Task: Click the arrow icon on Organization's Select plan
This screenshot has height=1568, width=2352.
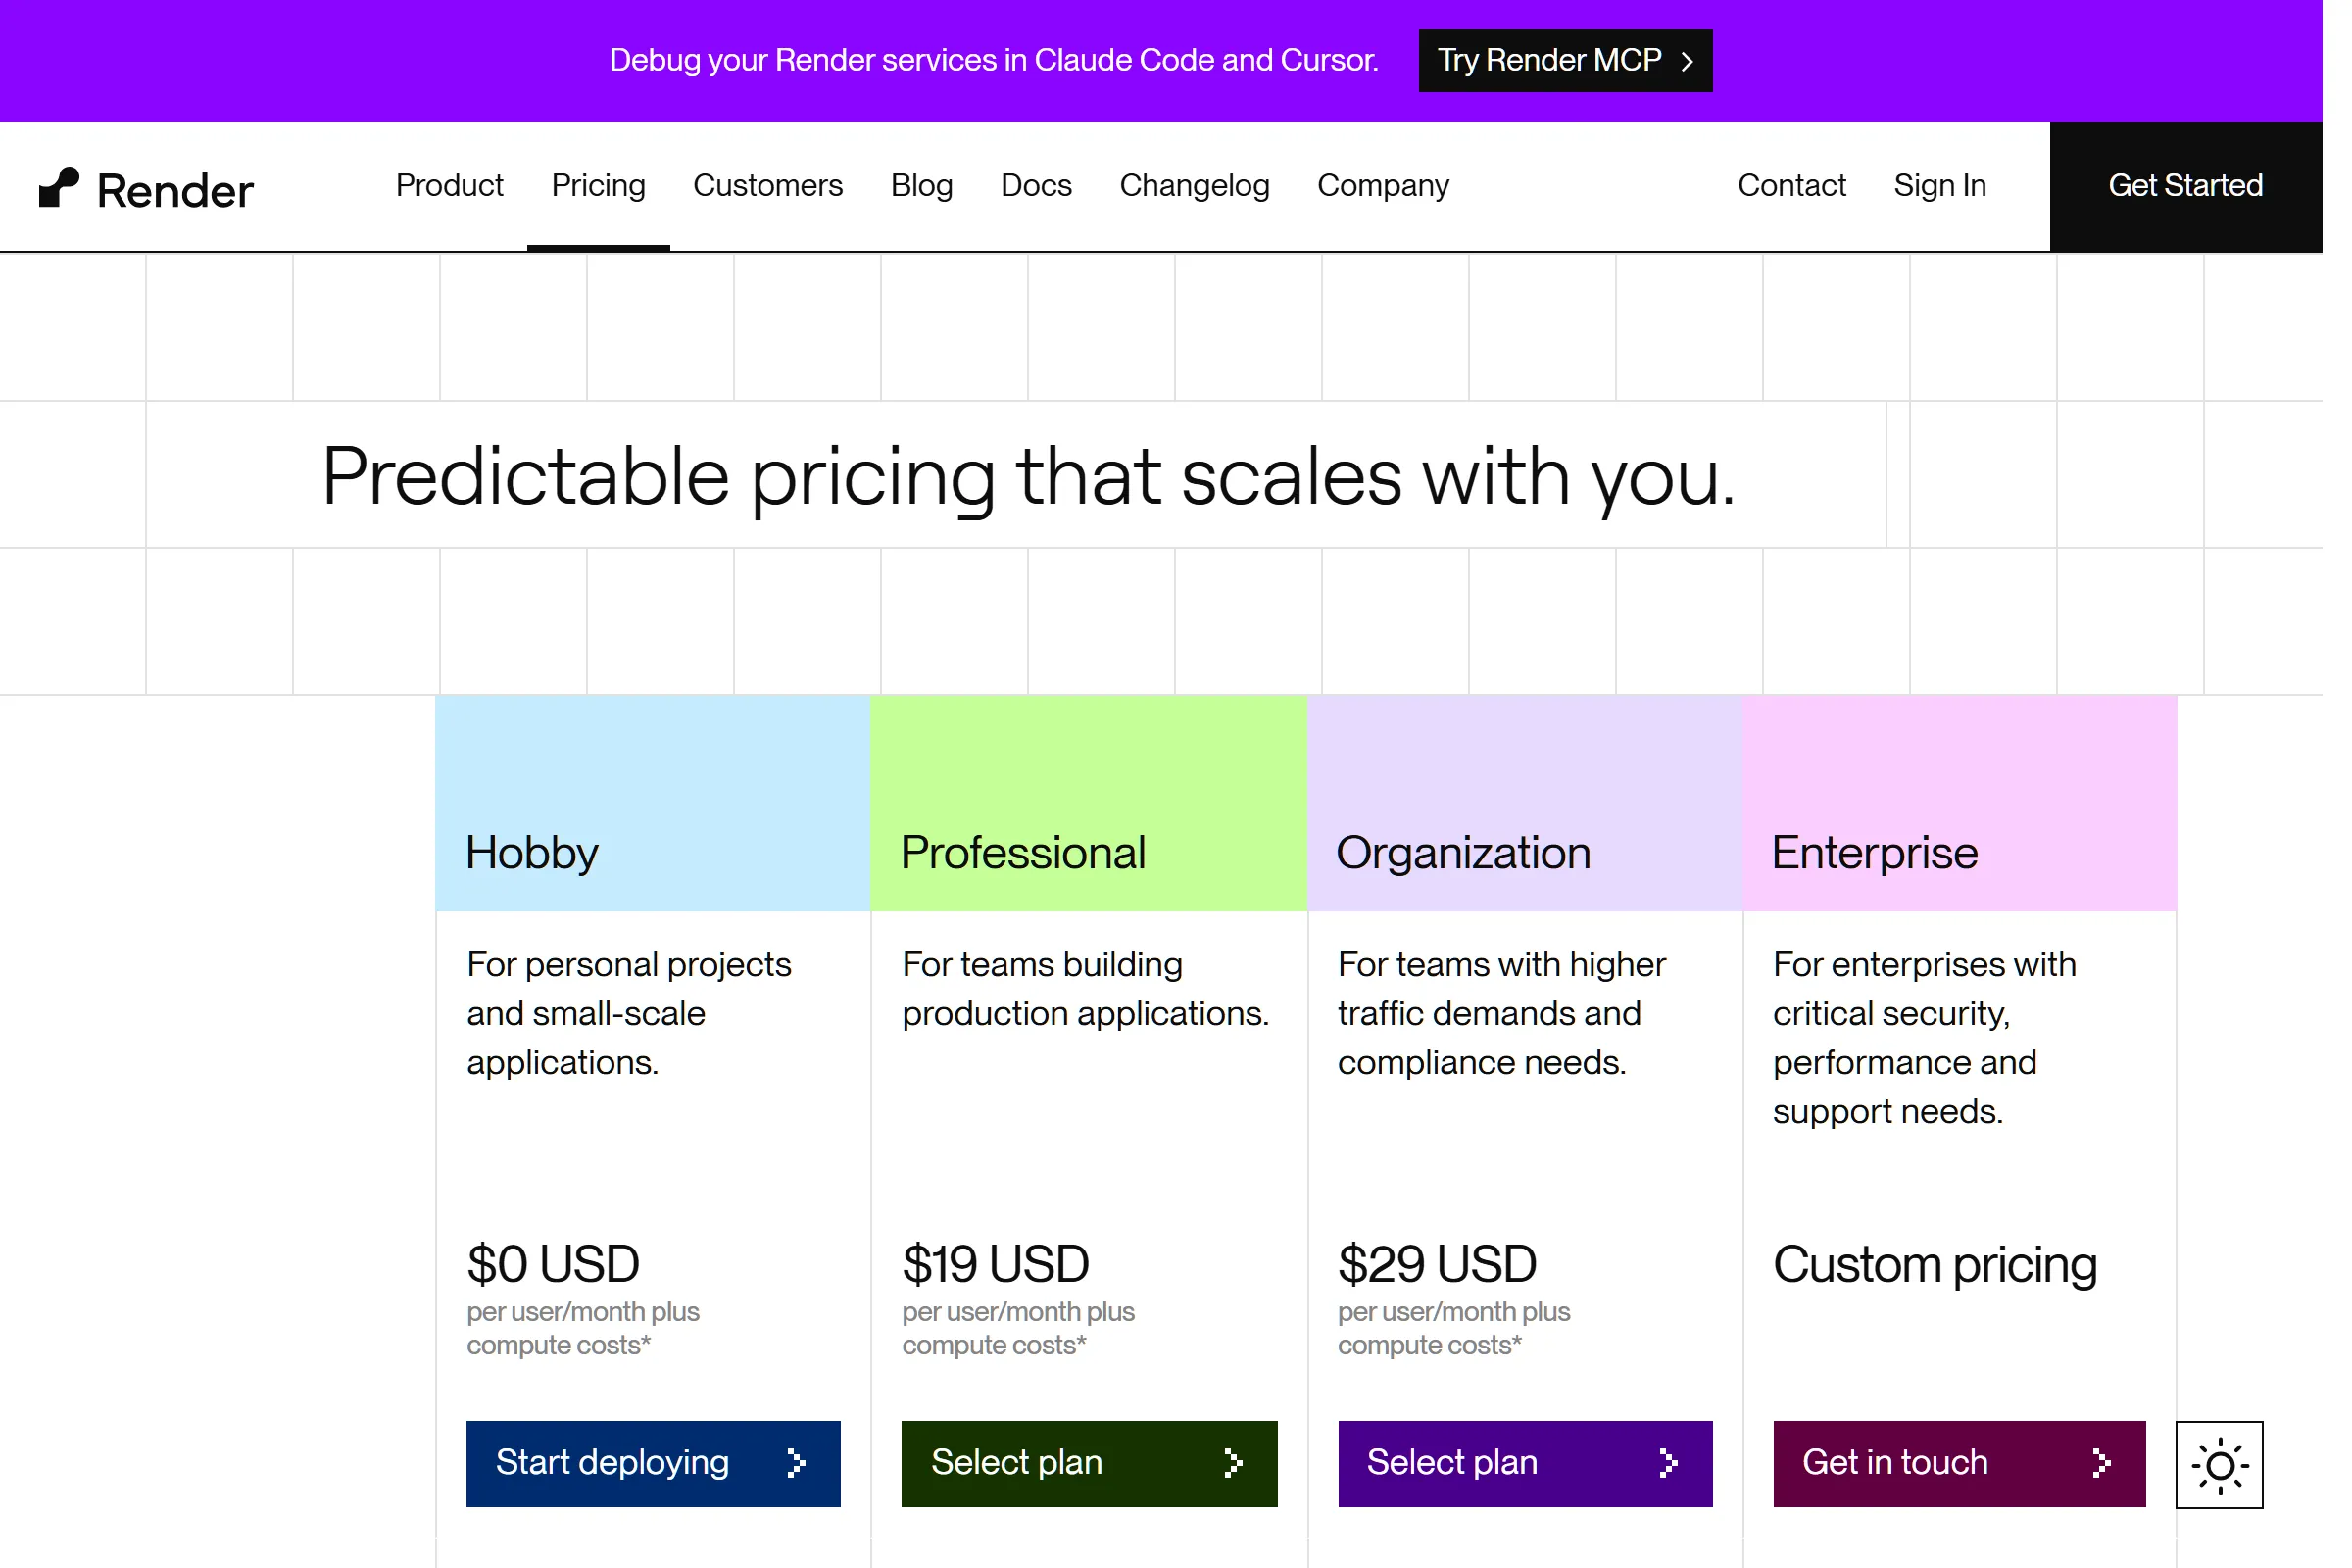Action: click(1668, 1463)
